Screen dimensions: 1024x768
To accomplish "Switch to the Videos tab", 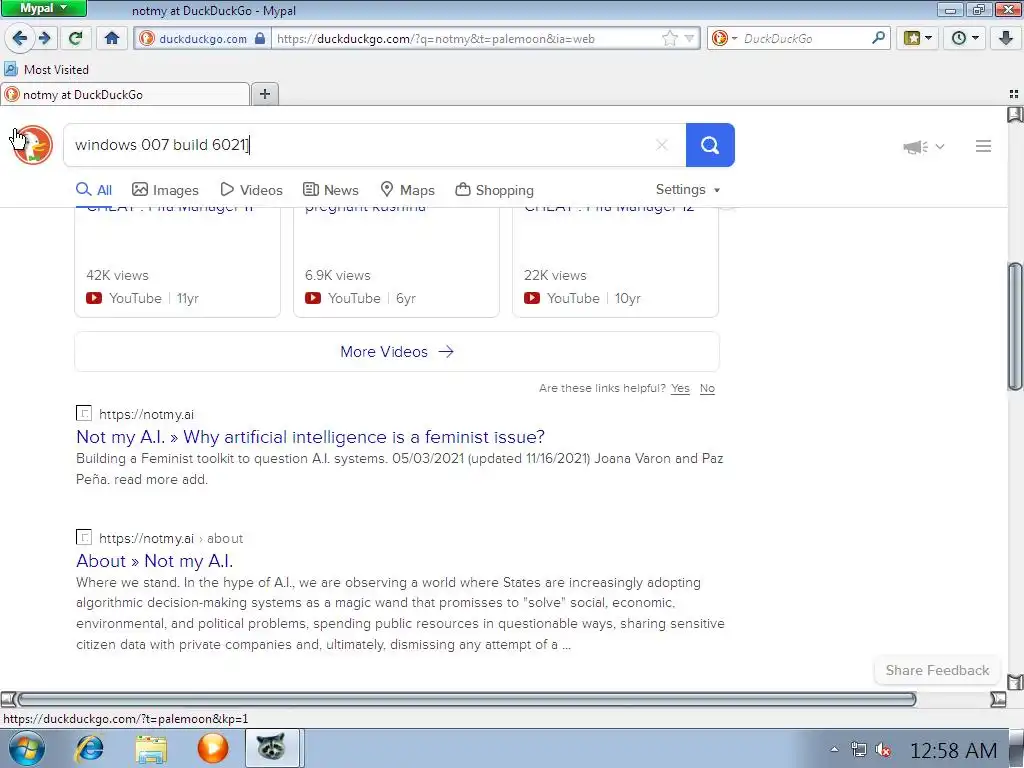I will coord(251,190).
